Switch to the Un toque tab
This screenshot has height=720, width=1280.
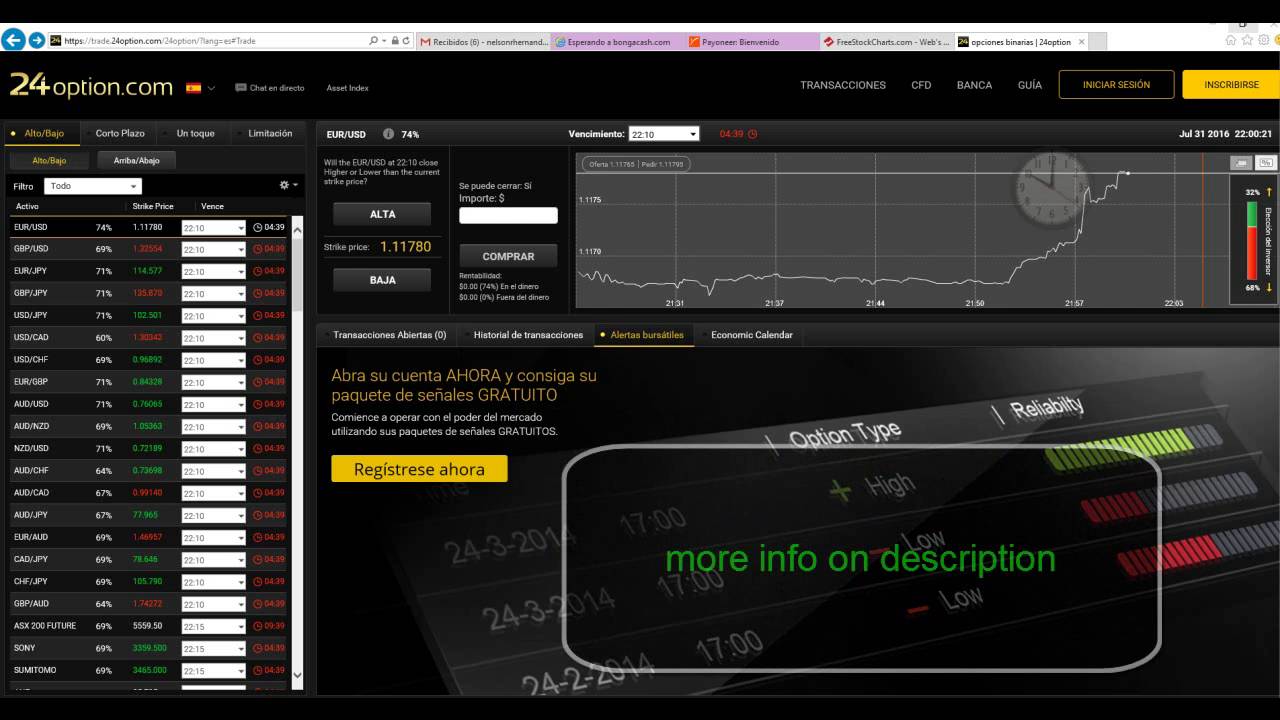point(195,133)
